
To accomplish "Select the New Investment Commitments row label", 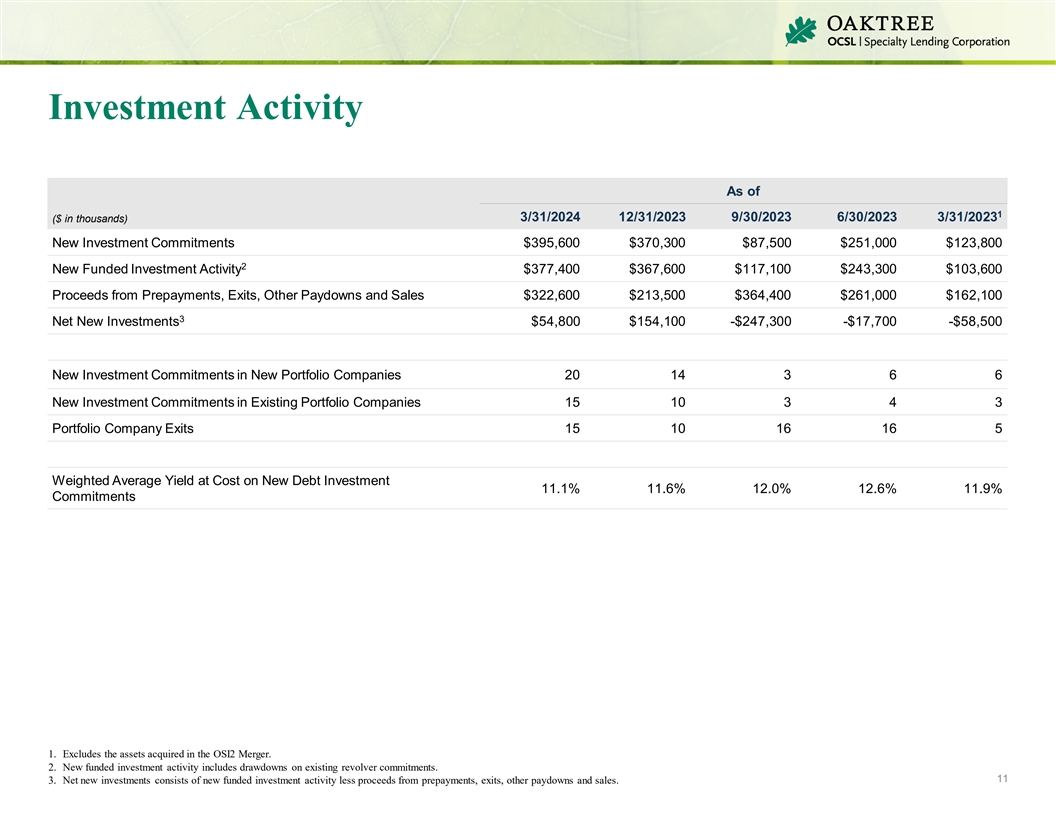I will pyautogui.click(x=143, y=242).
